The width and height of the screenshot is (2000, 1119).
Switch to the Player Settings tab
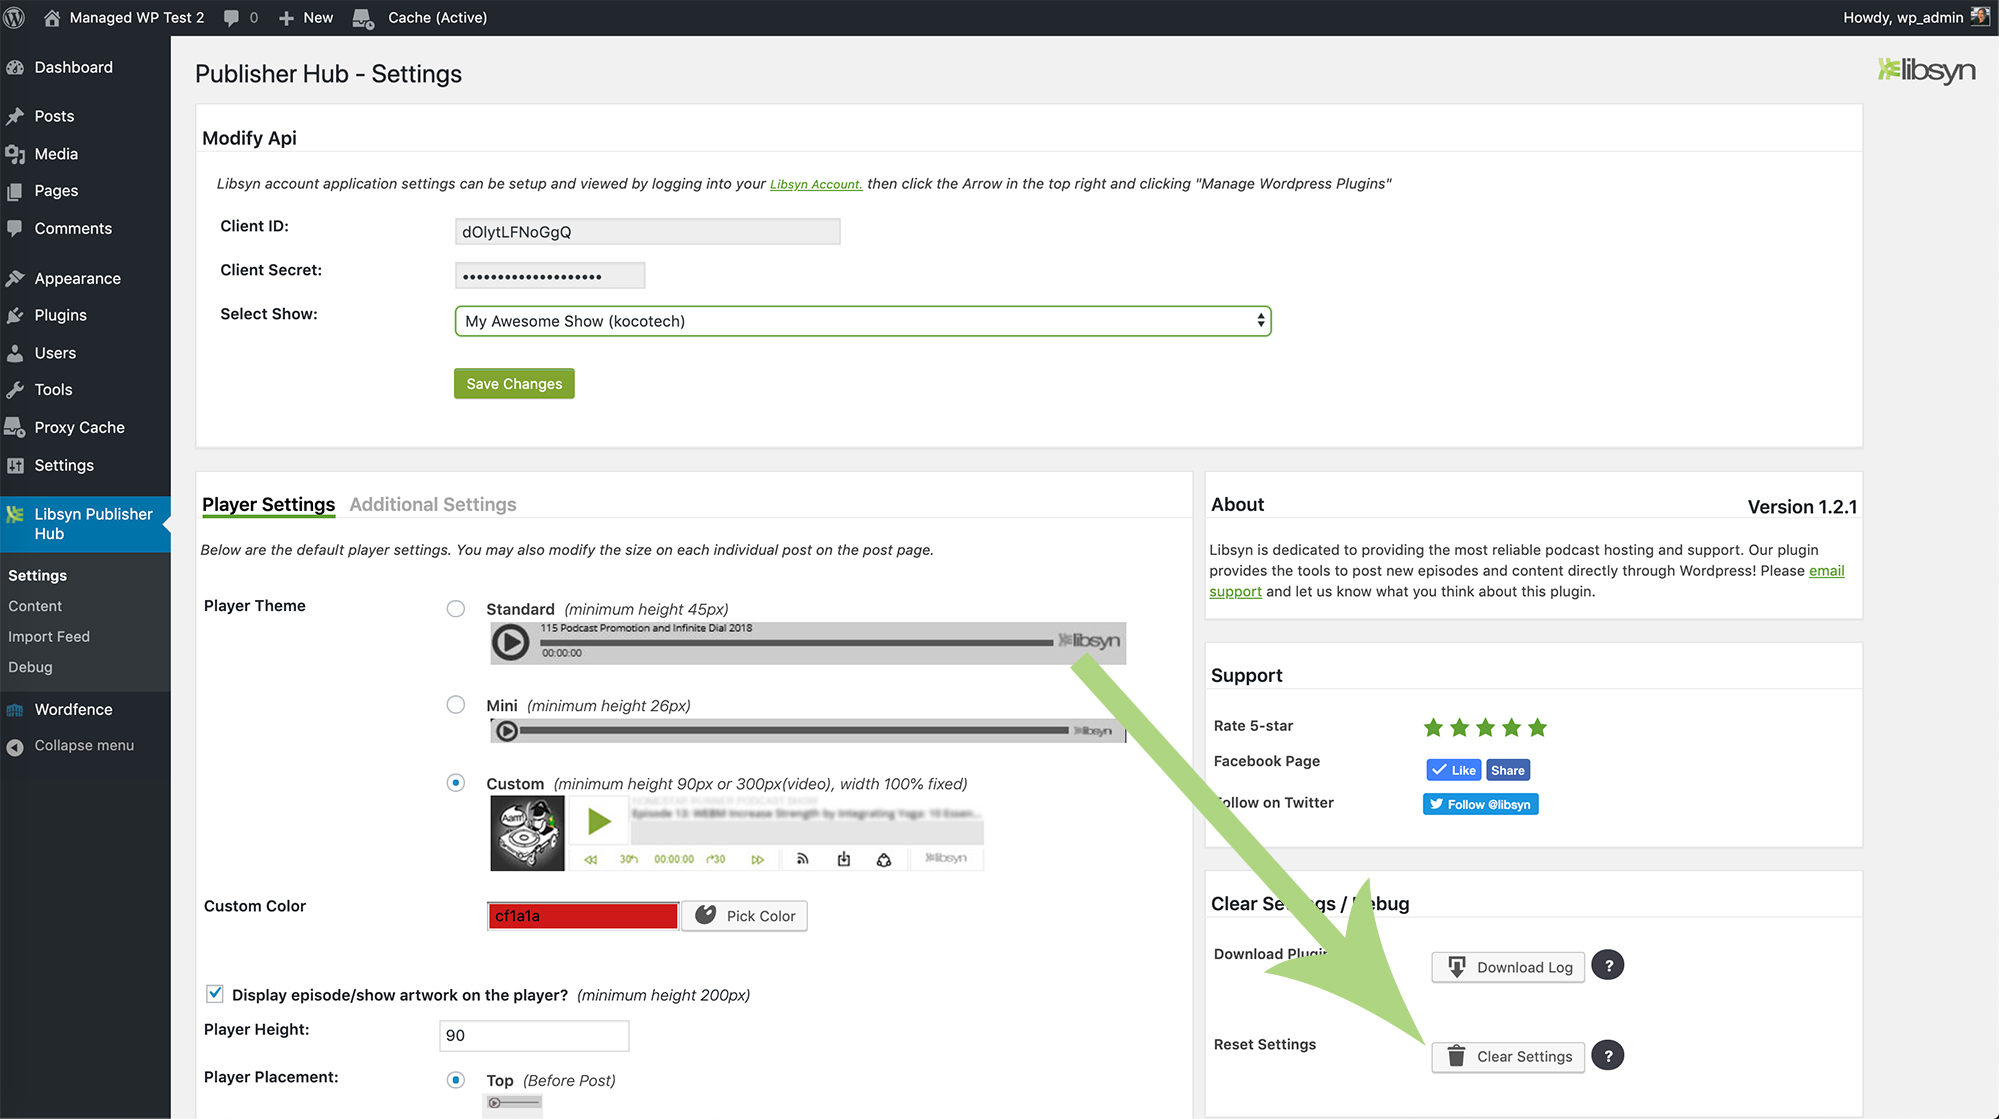[268, 504]
